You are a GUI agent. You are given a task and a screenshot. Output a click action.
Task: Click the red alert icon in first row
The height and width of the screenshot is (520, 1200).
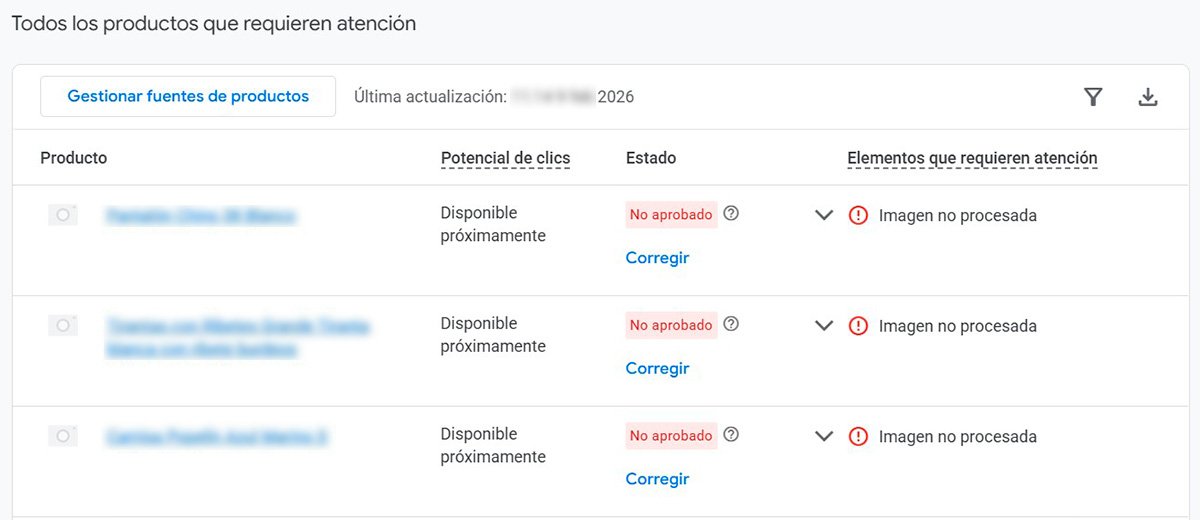coord(858,215)
